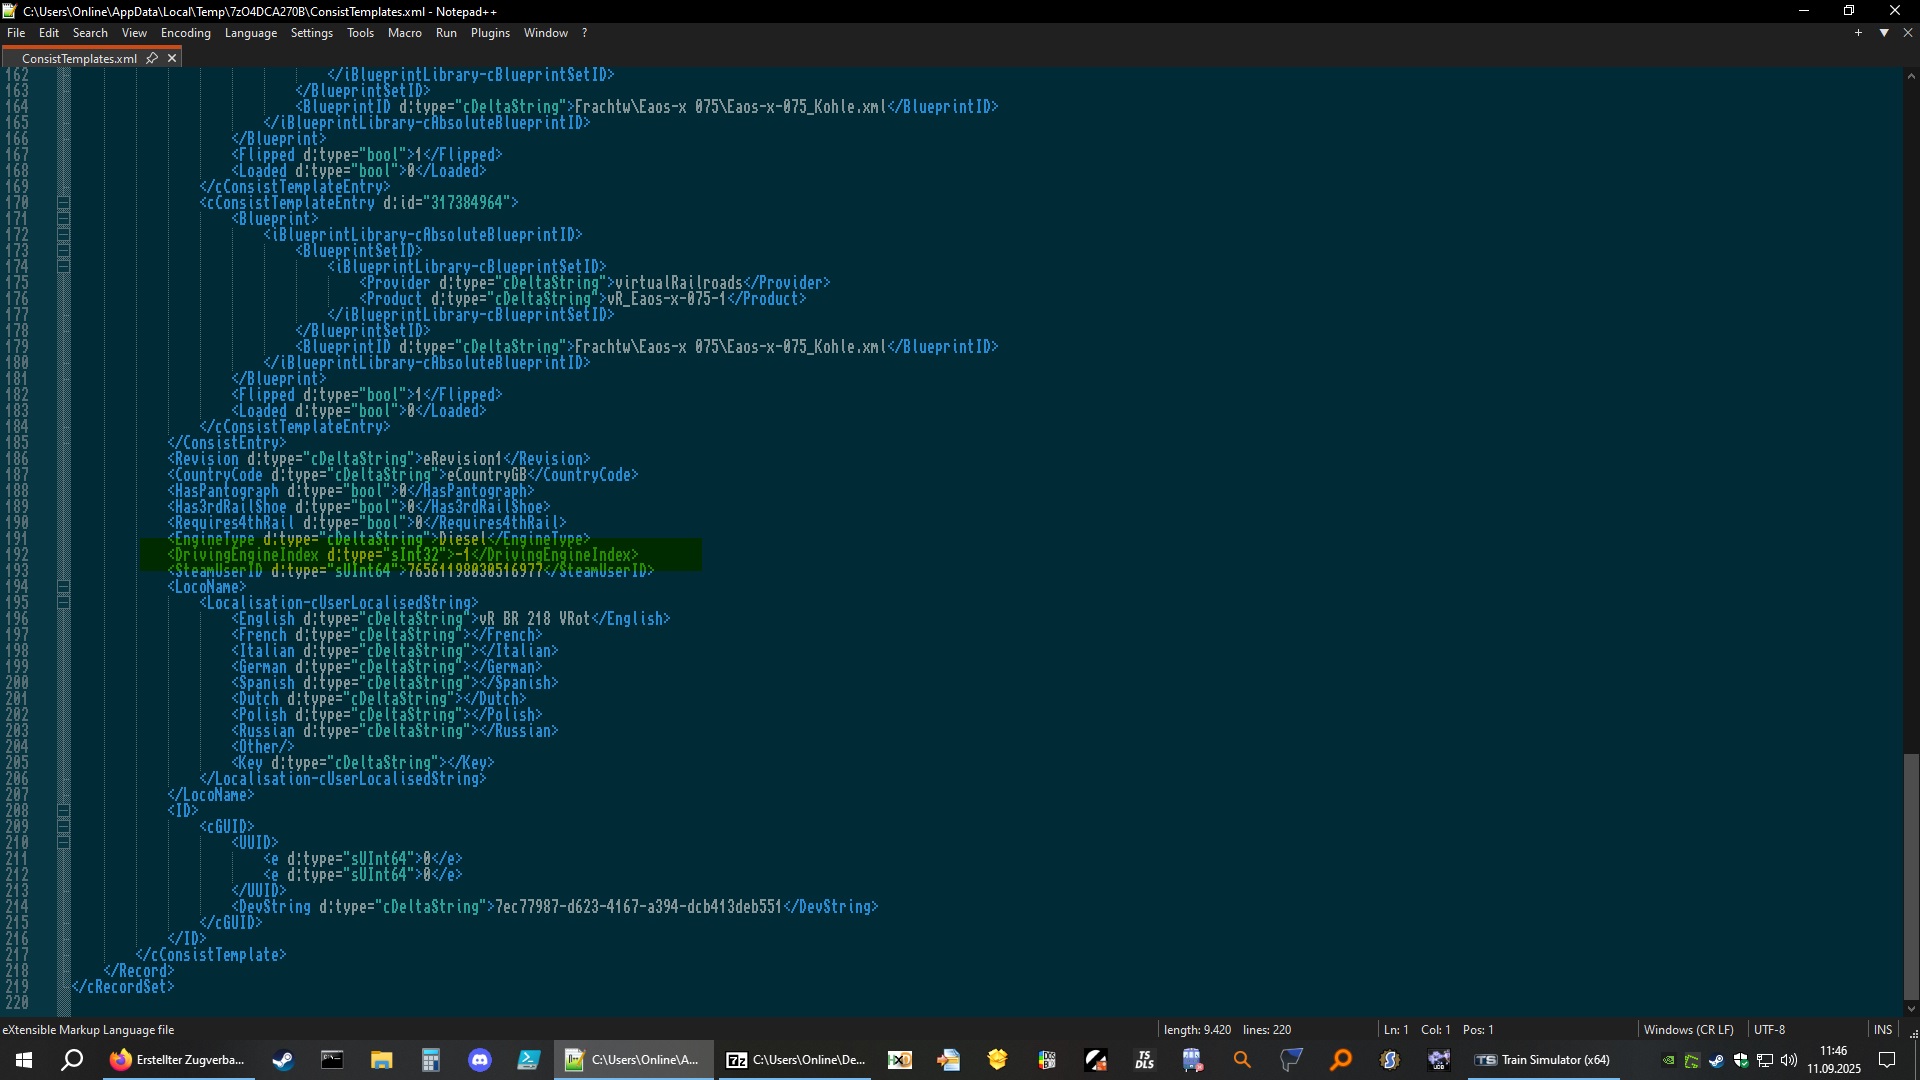Image resolution: width=1920 pixels, height=1080 pixels.
Task: Close the ConsistTemplates.xml tab
Action: click(172, 58)
